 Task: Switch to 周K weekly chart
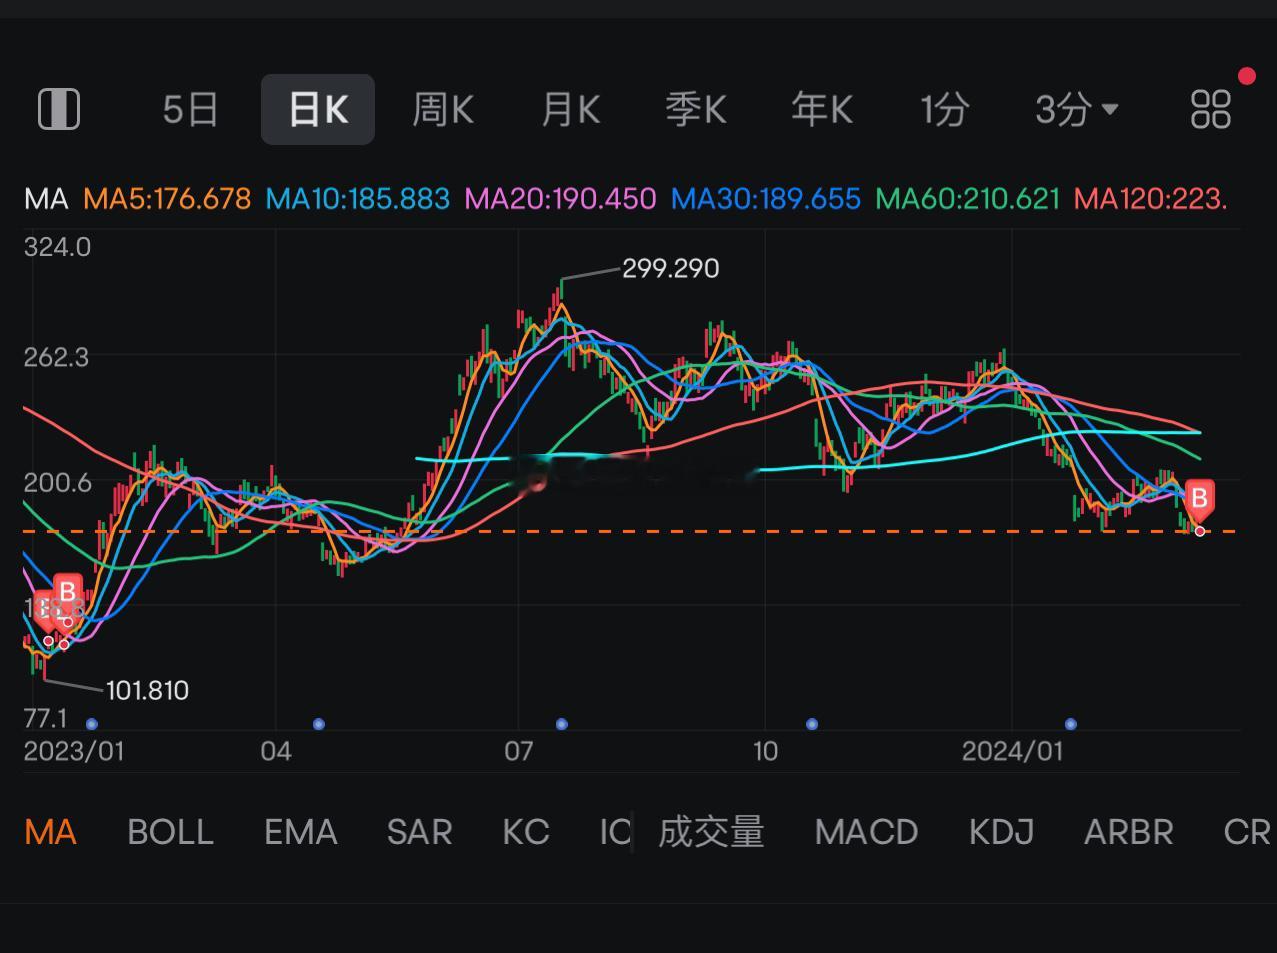tap(443, 109)
